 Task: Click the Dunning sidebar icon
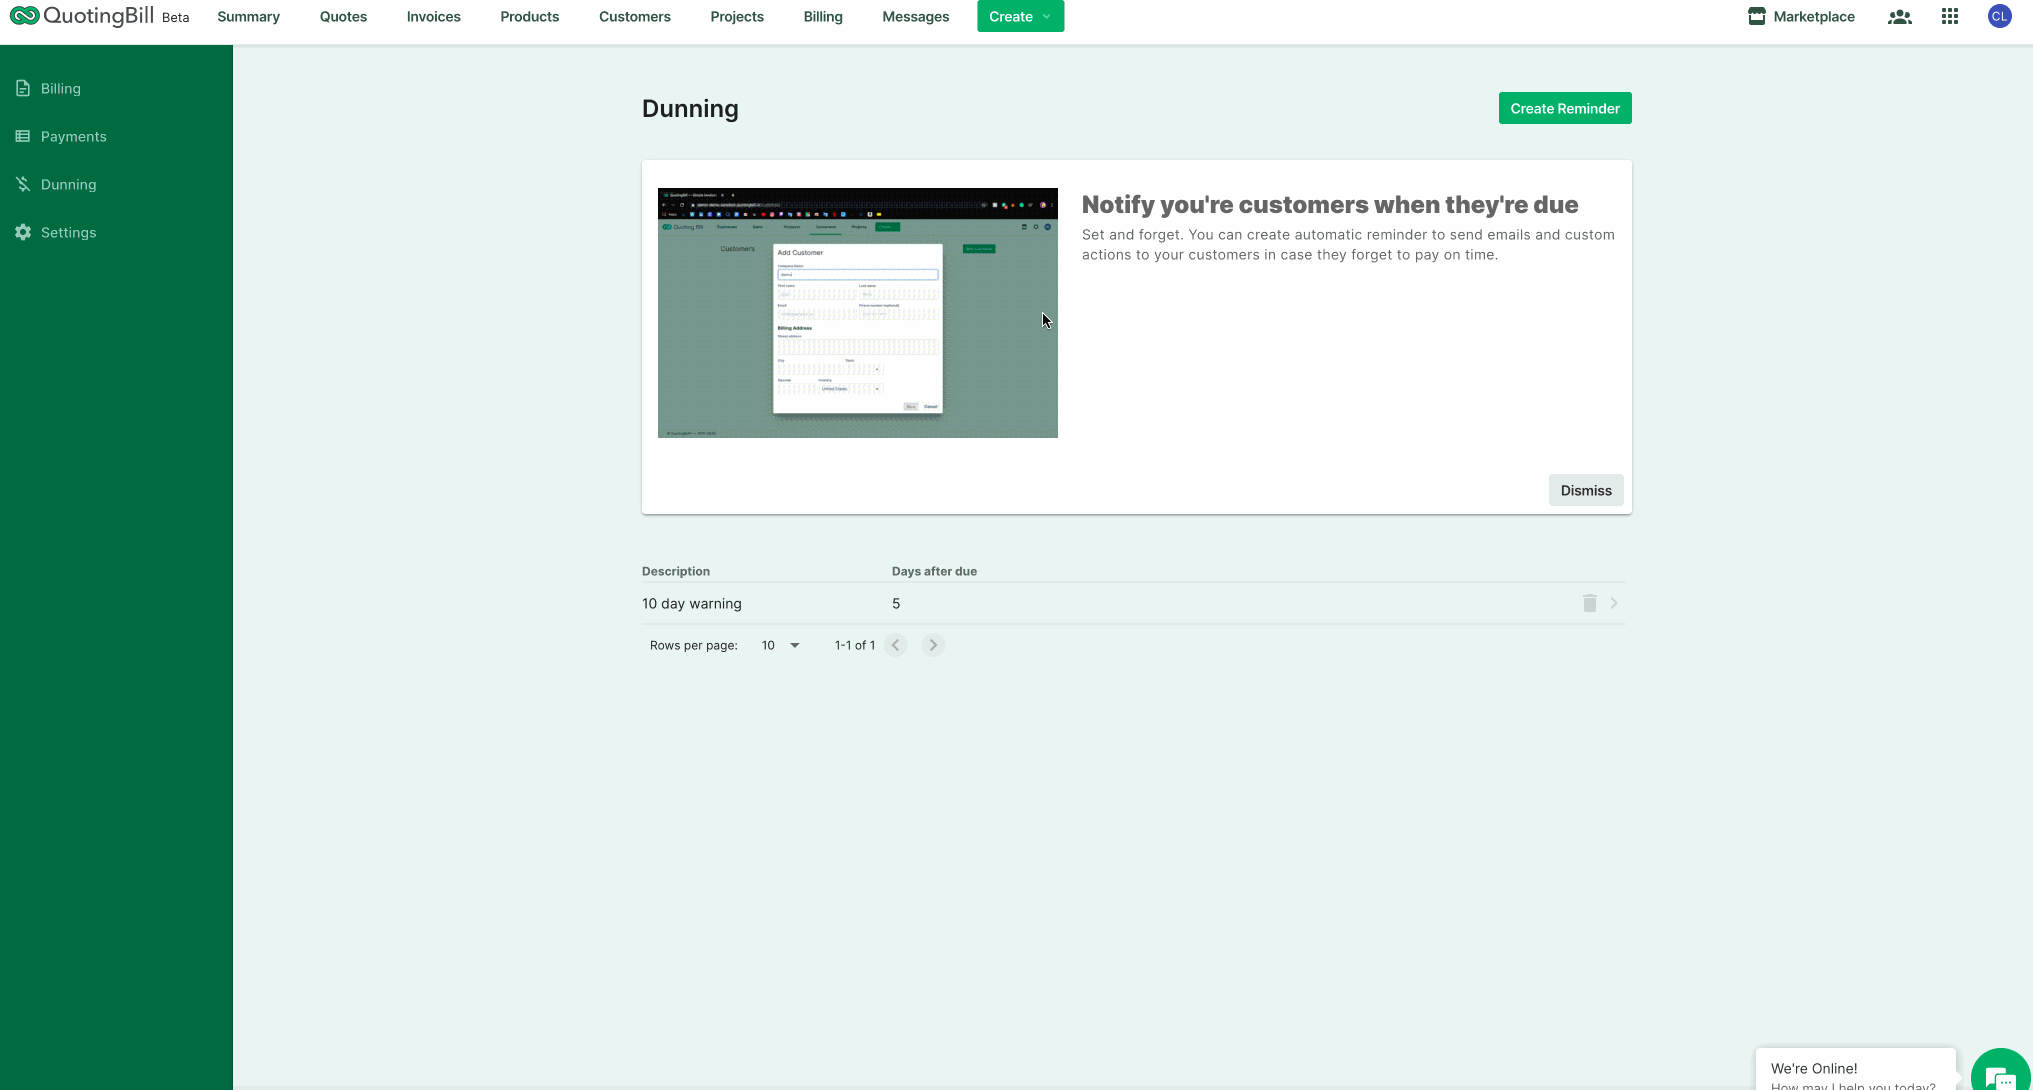click(23, 184)
